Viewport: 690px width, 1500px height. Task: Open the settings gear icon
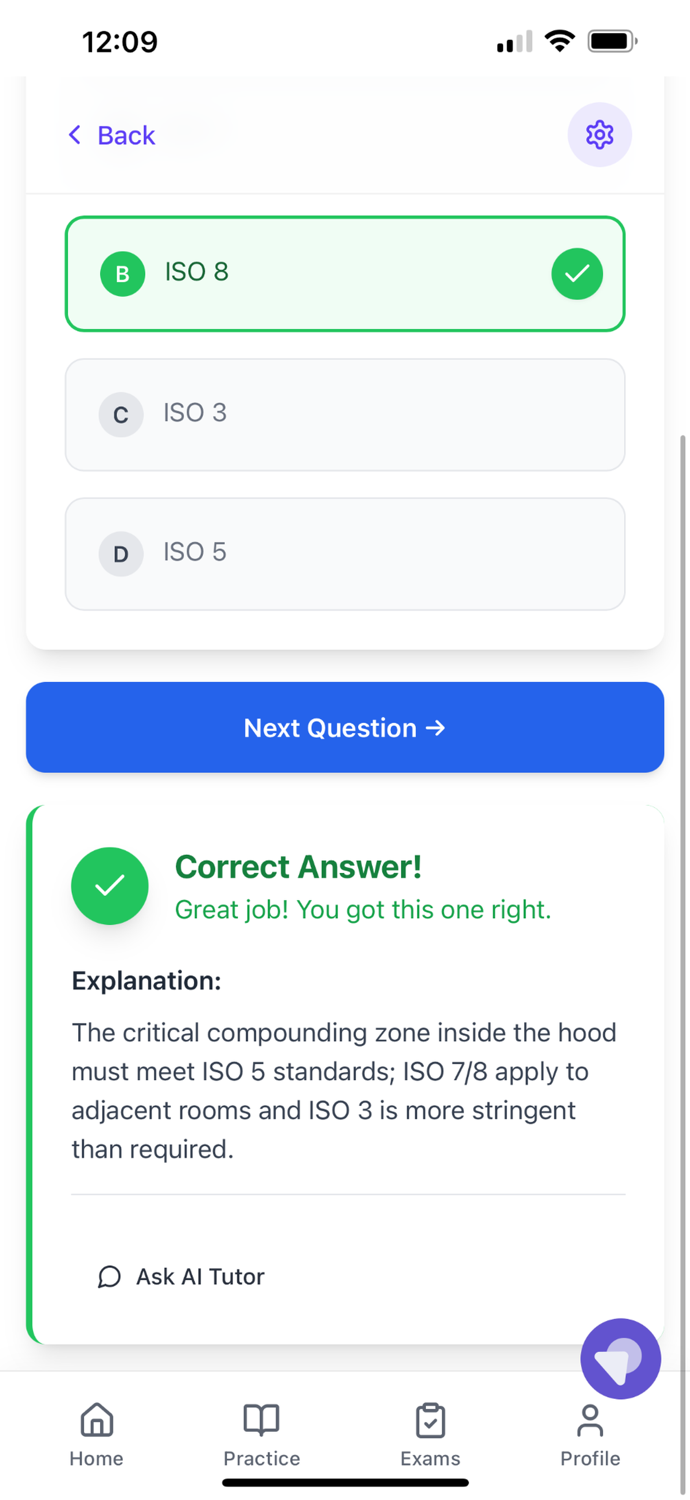(x=599, y=134)
